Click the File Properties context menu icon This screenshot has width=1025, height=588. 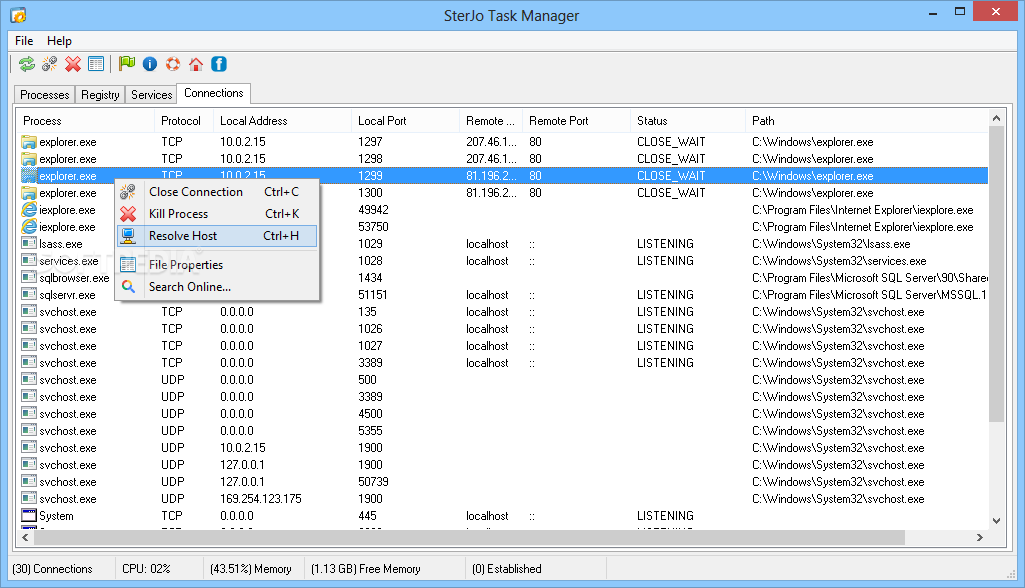[128, 264]
